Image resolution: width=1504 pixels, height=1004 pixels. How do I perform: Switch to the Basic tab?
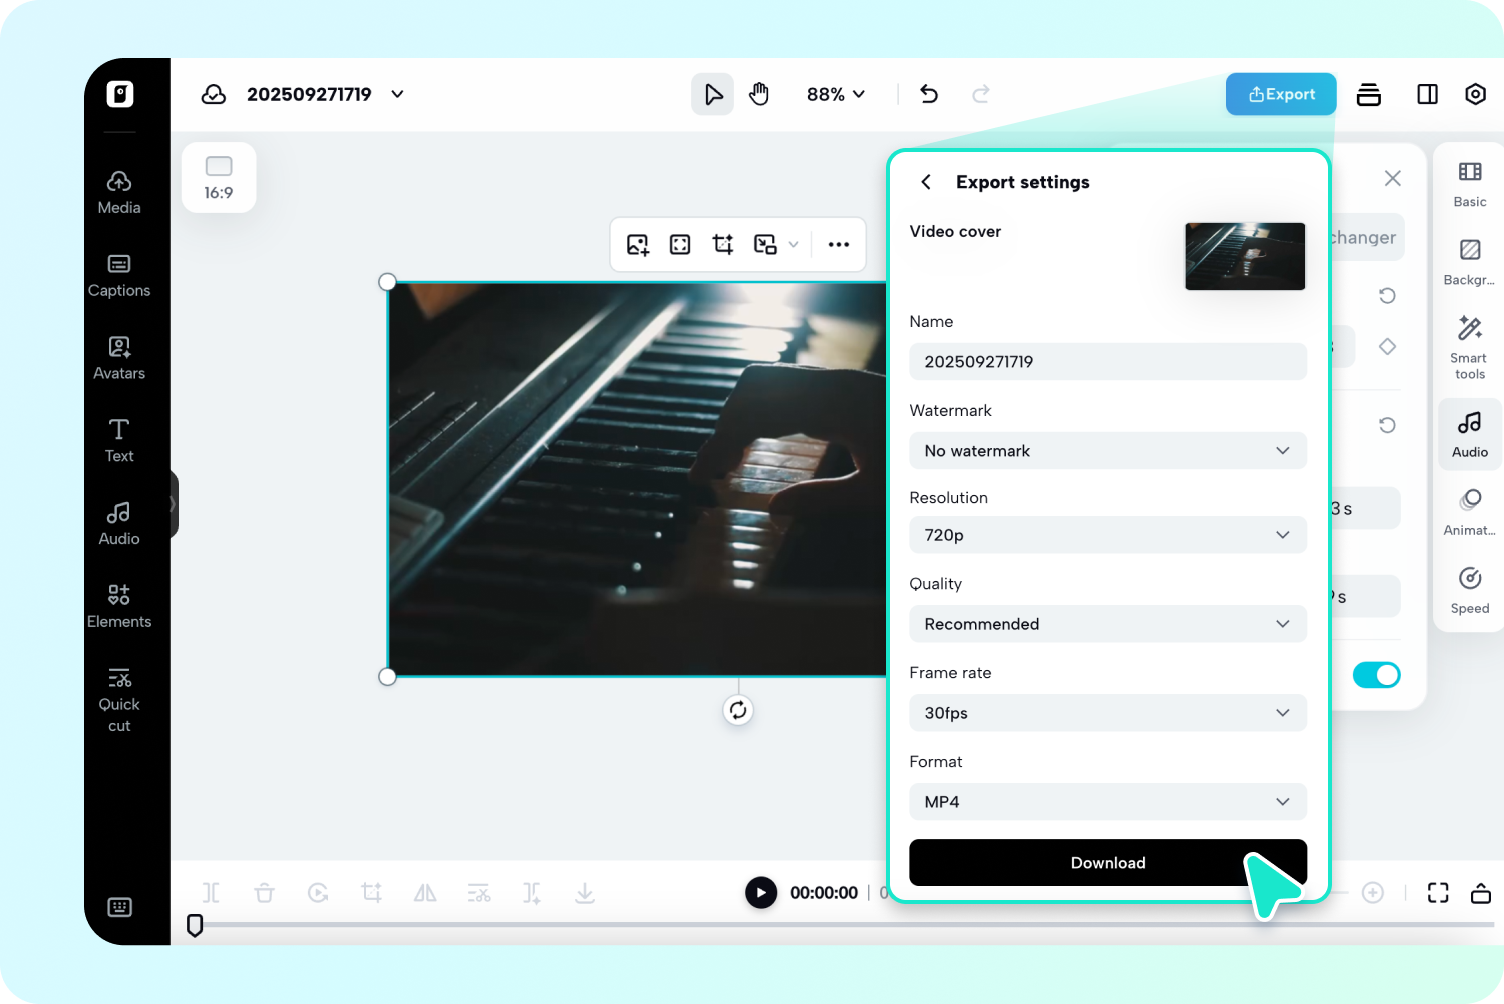coord(1470,185)
